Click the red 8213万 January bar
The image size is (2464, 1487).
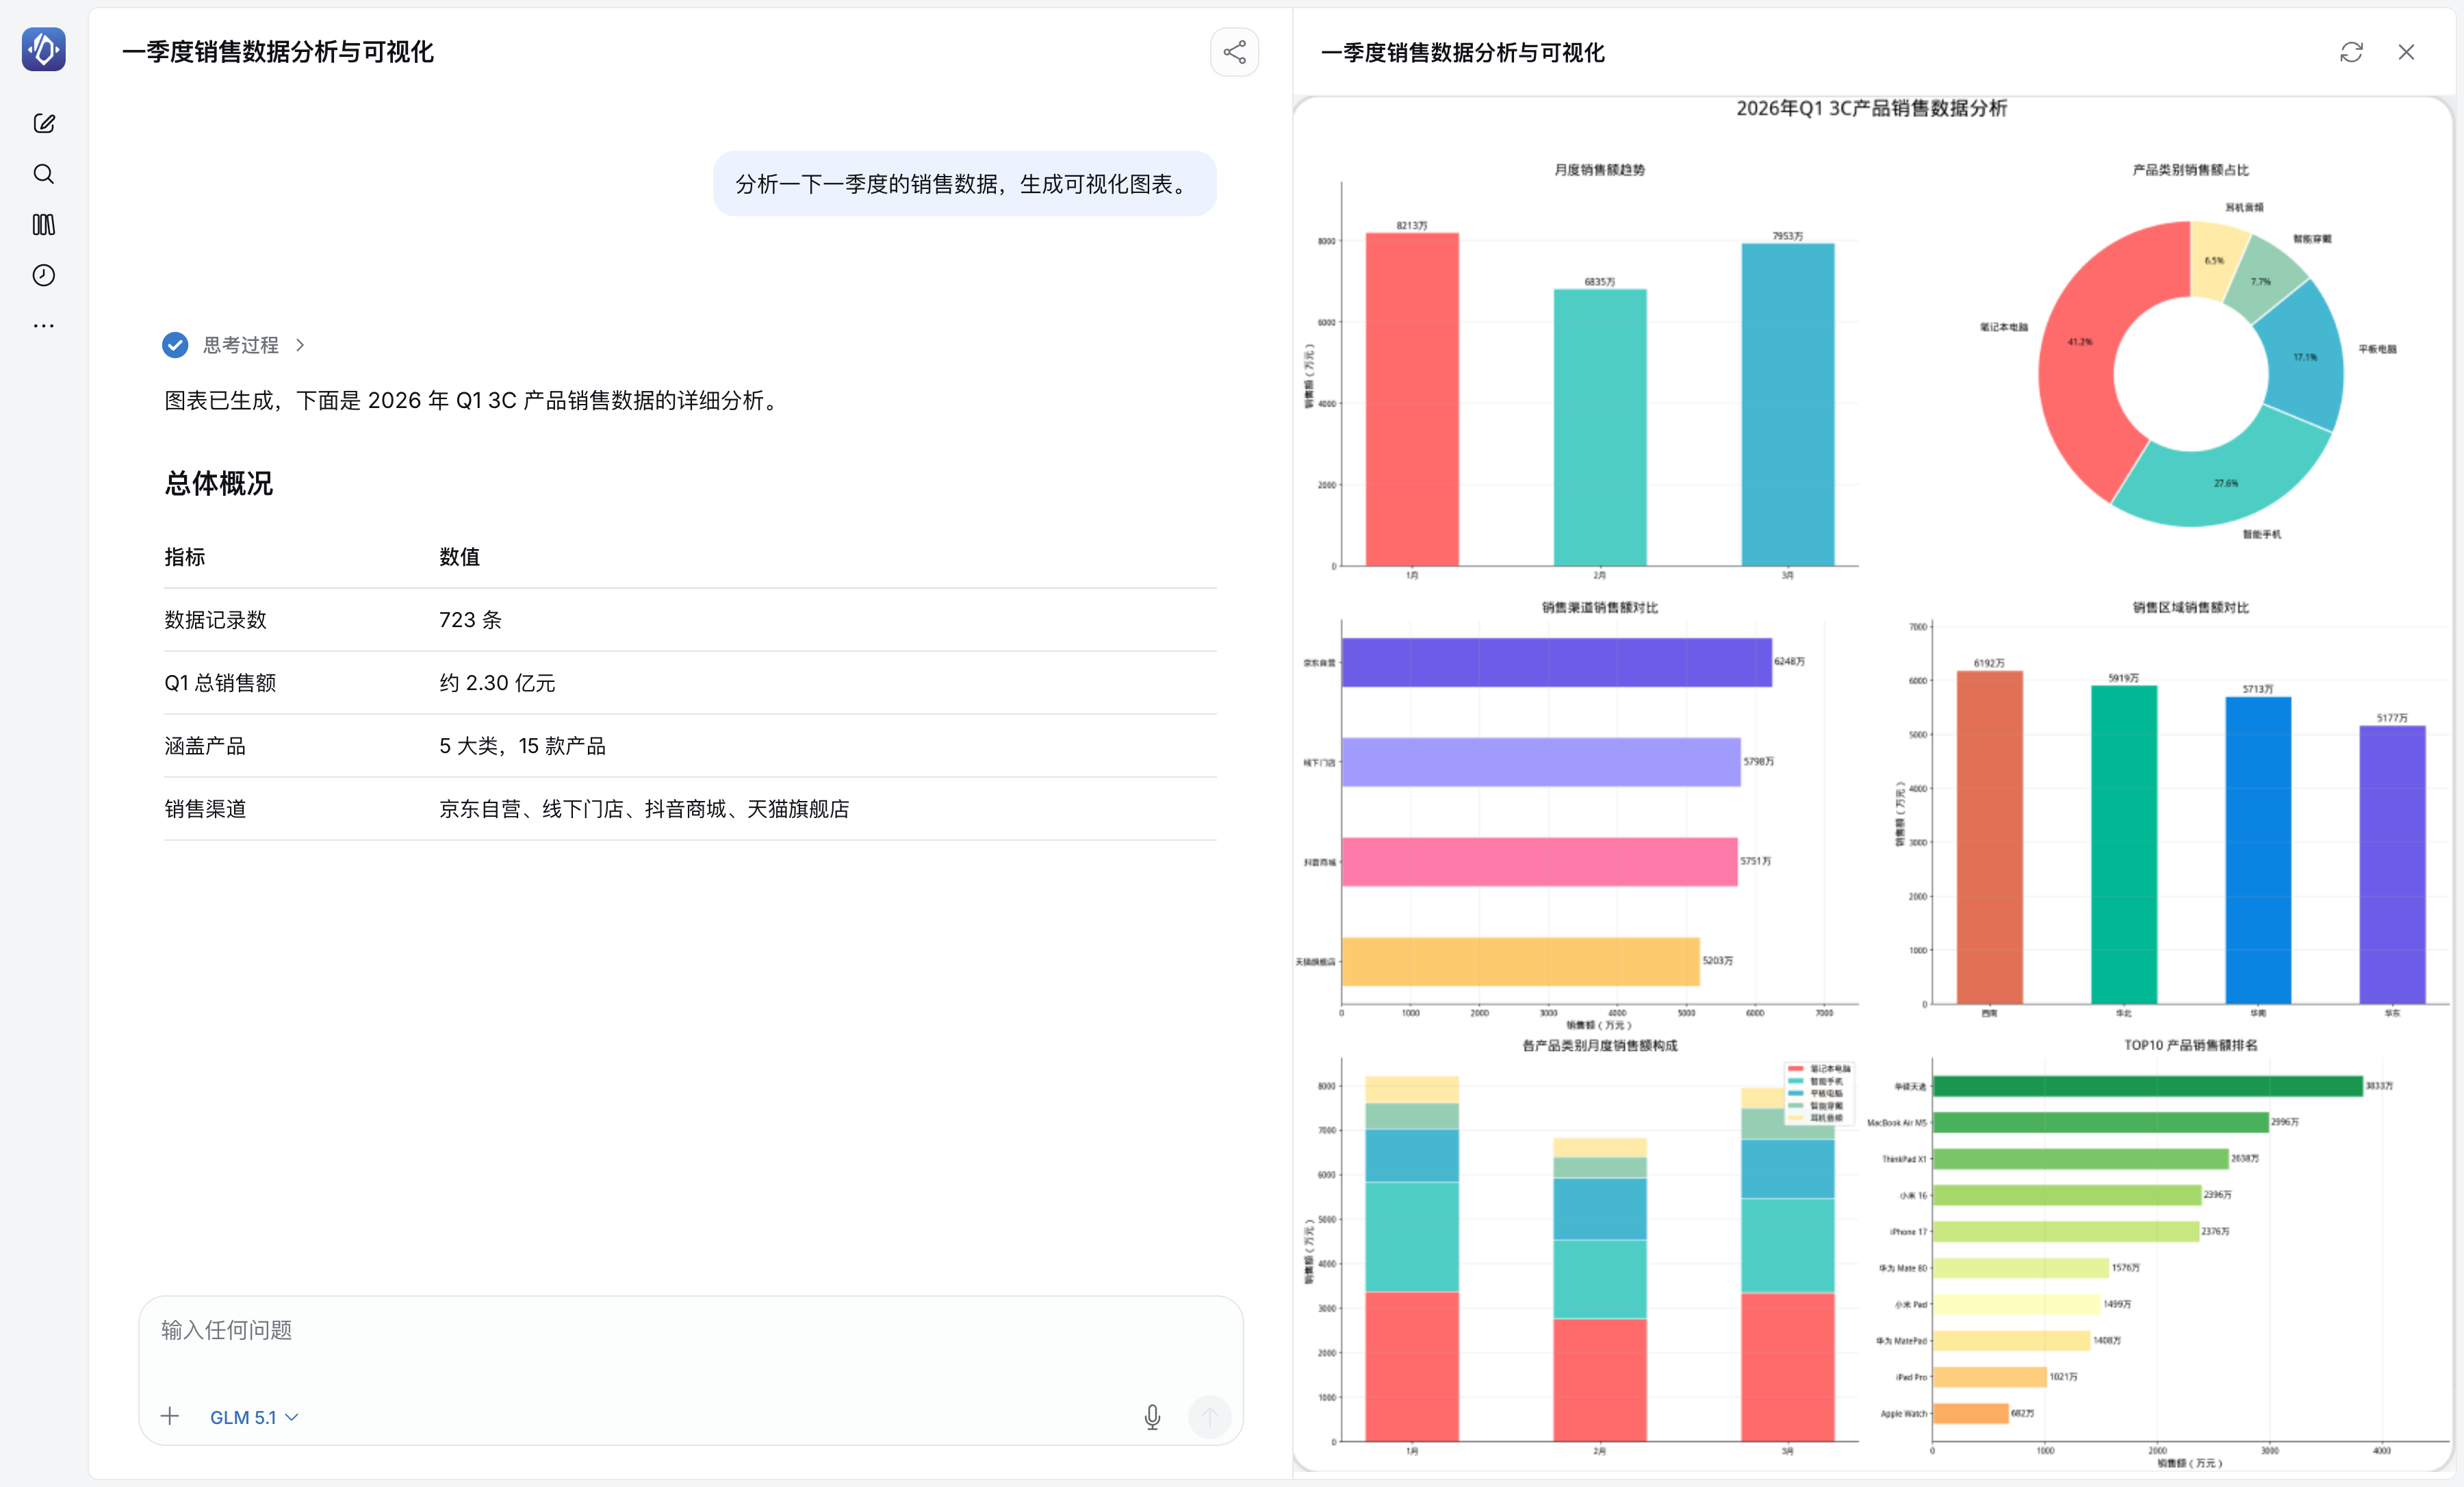tap(1412, 399)
